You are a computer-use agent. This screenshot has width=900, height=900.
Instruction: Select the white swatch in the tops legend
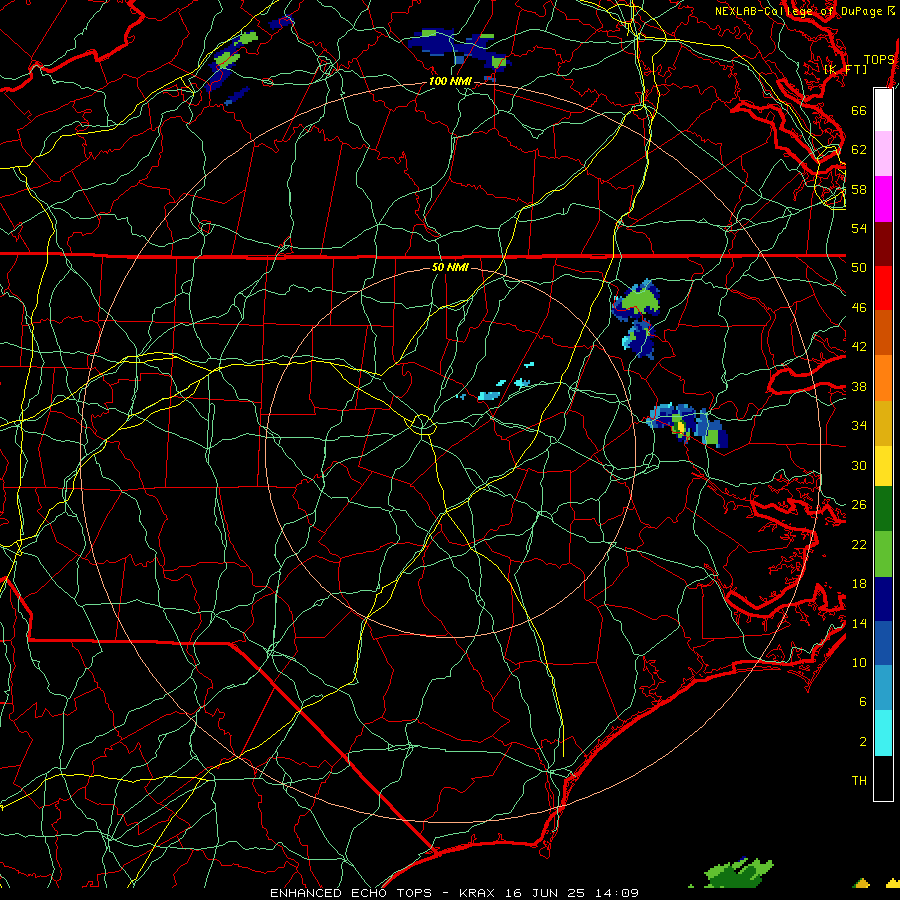pos(883,110)
